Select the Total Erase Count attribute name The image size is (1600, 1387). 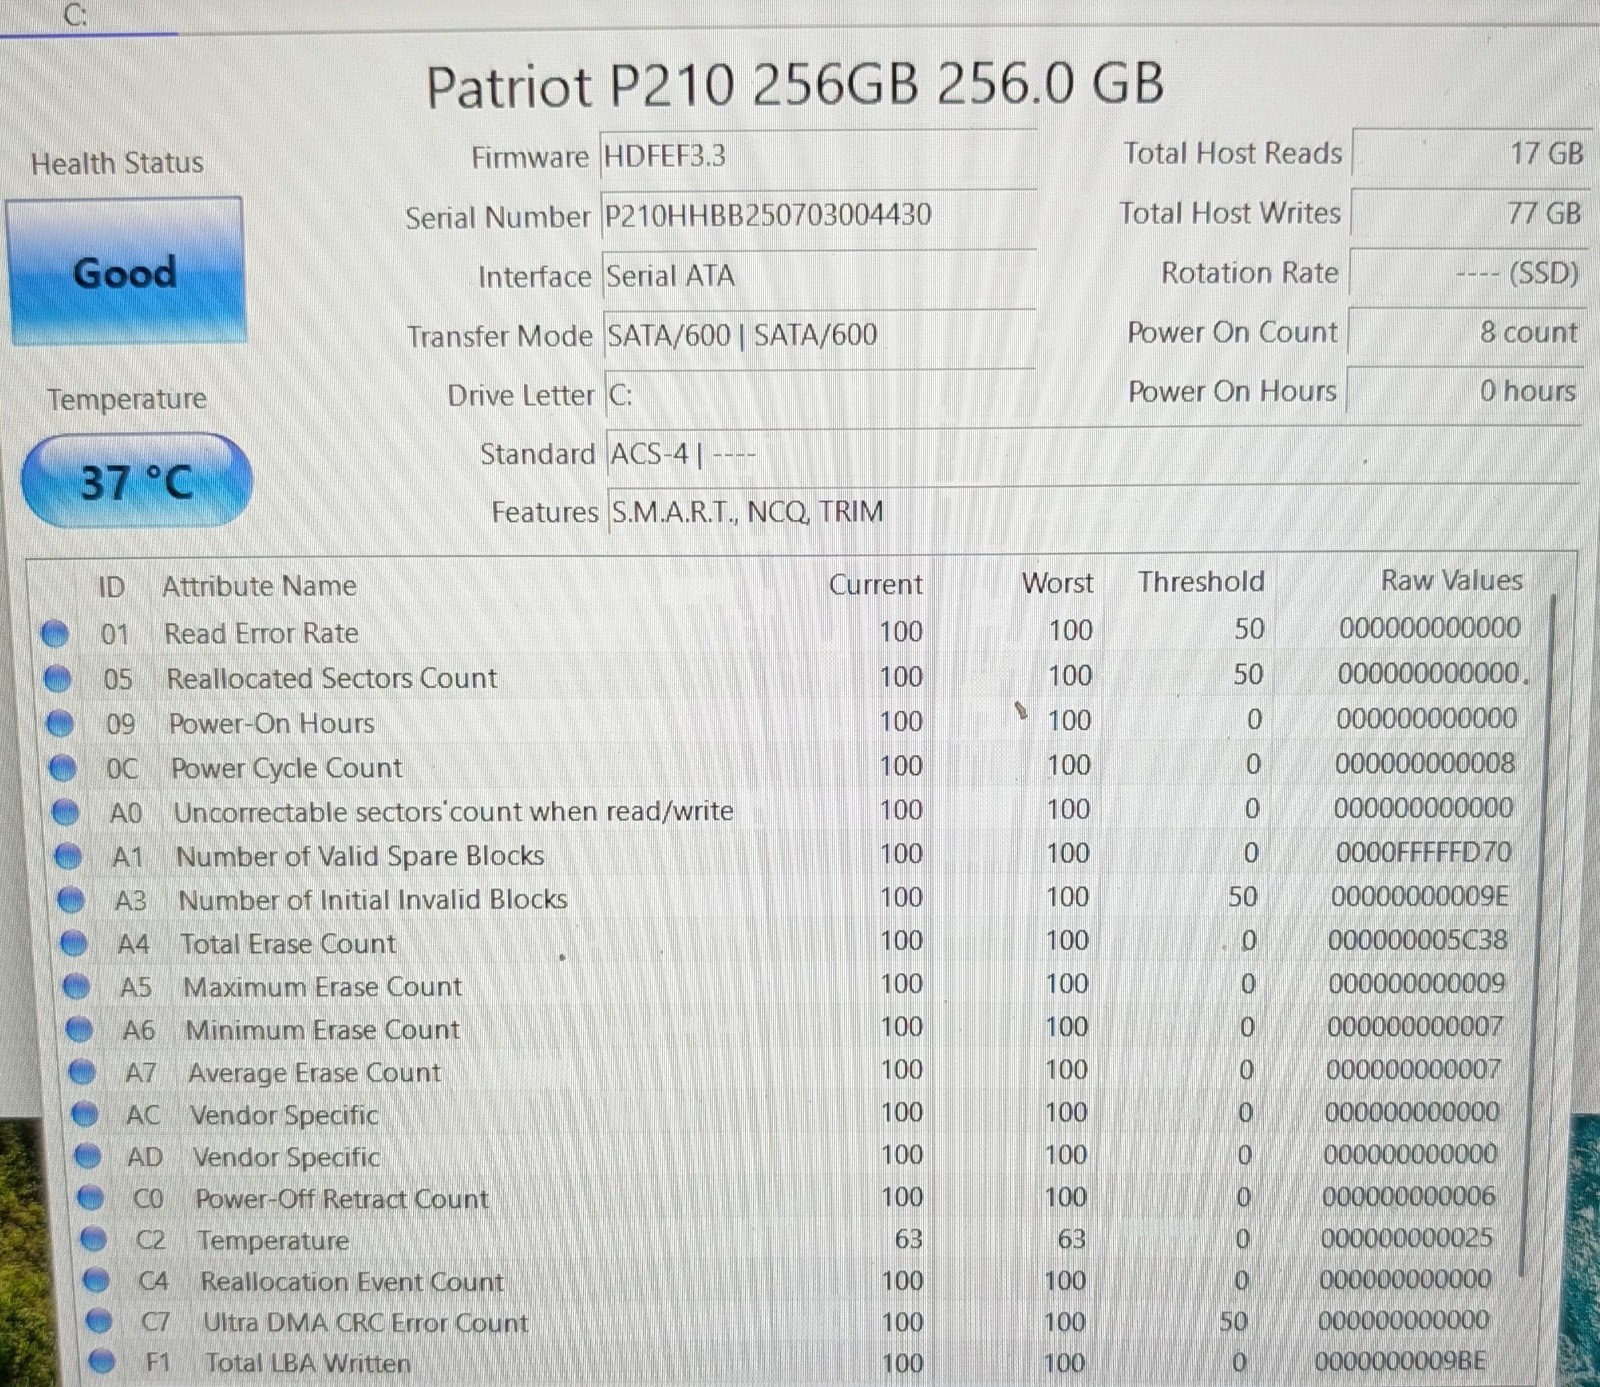(x=288, y=944)
